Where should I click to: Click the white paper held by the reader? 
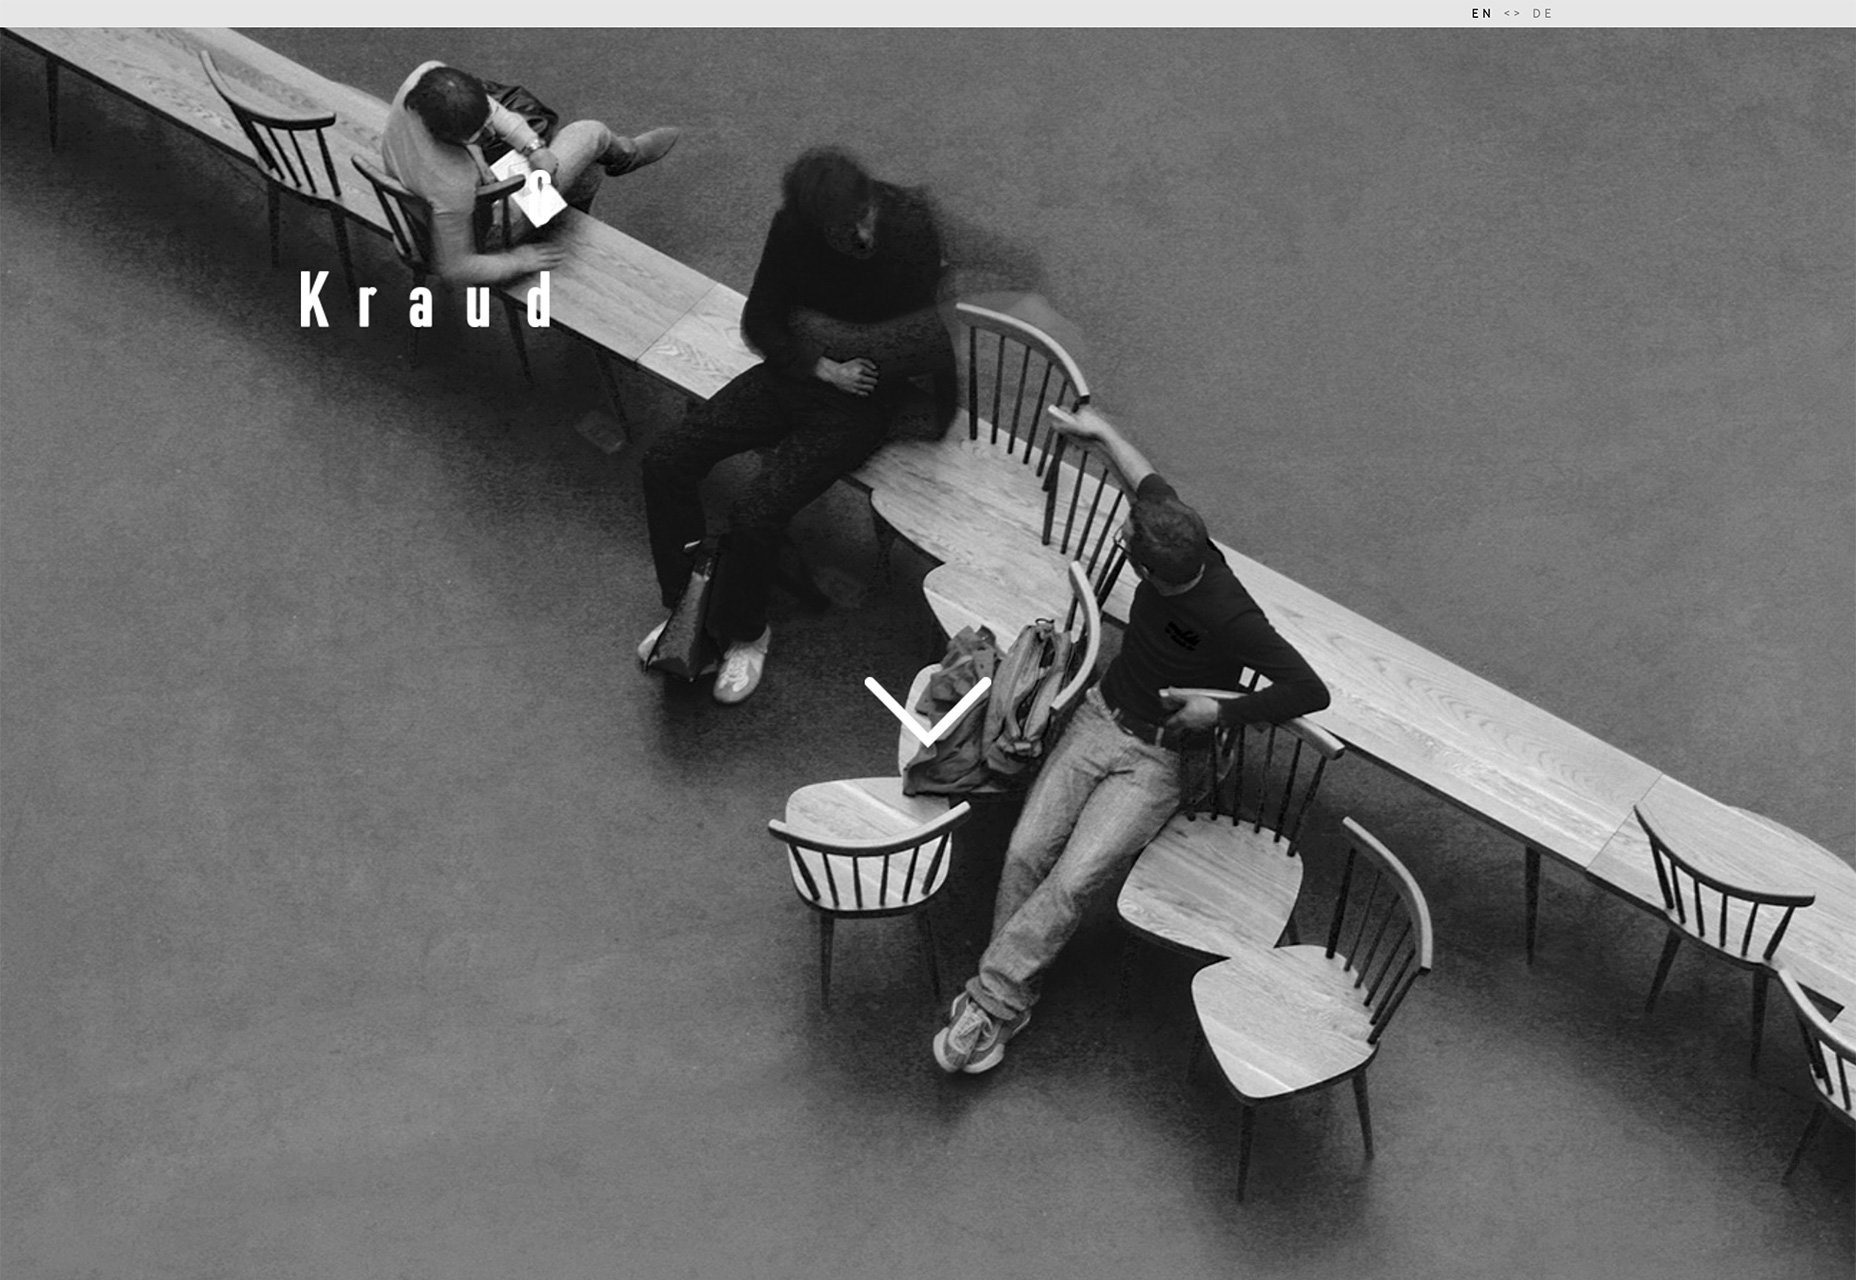[x=530, y=190]
